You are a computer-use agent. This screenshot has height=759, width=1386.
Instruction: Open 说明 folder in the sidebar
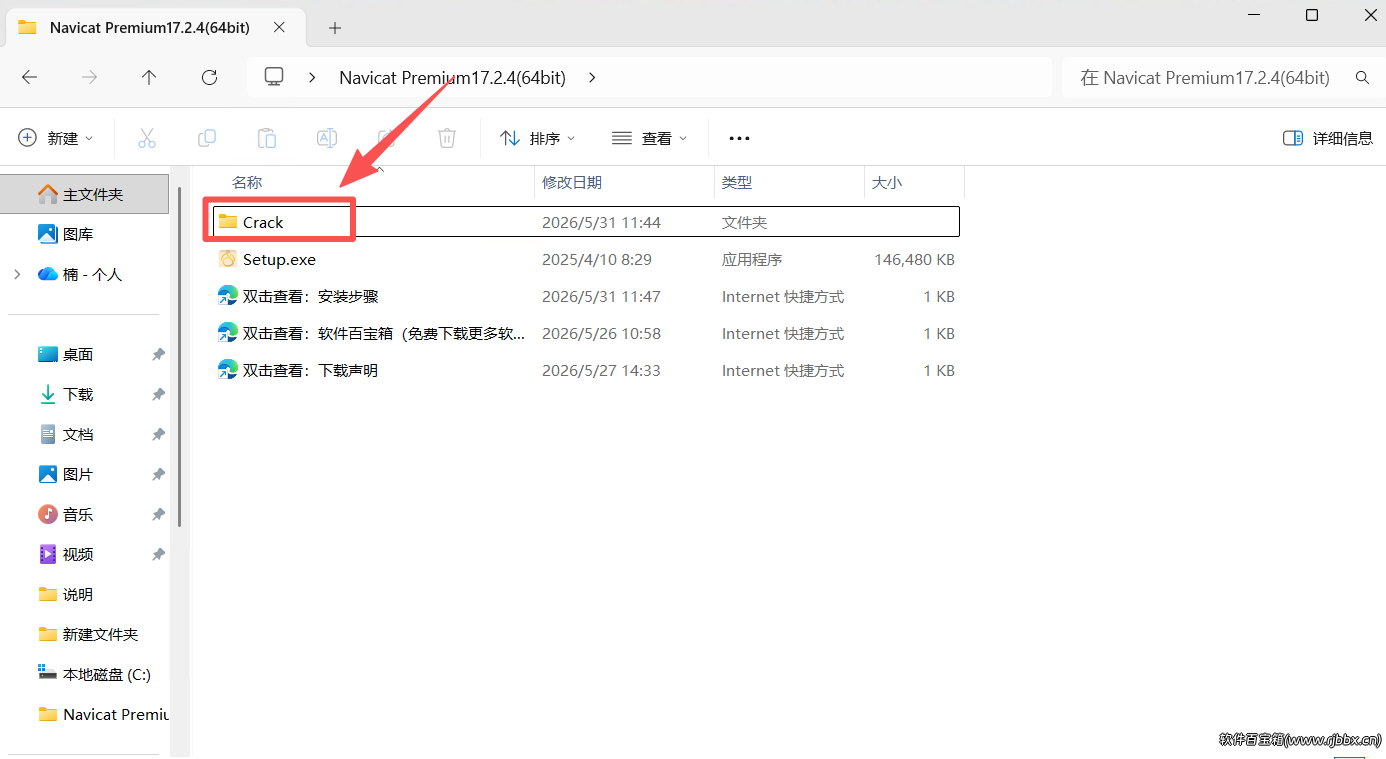(x=84, y=594)
